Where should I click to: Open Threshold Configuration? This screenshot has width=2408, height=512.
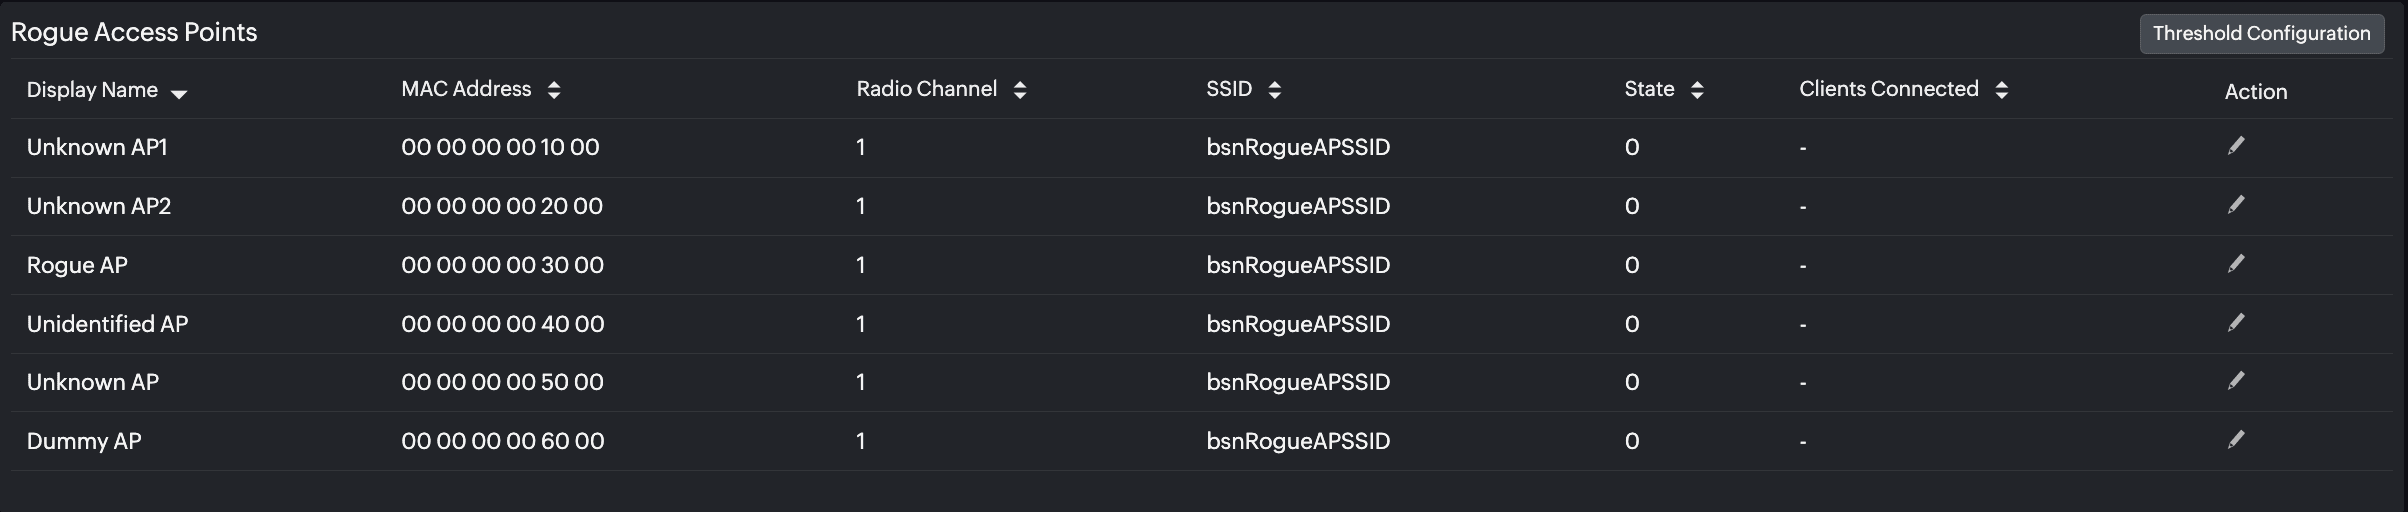pyautogui.click(x=2261, y=34)
